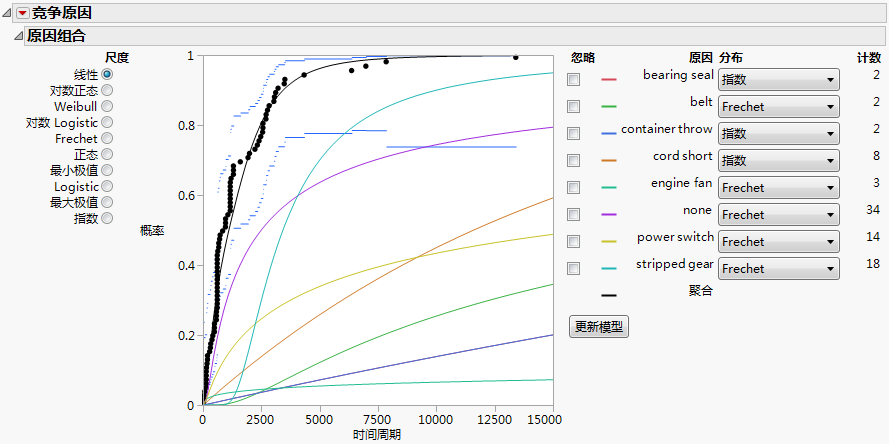Check ignore box for container throw

pyautogui.click(x=574, y=133)
